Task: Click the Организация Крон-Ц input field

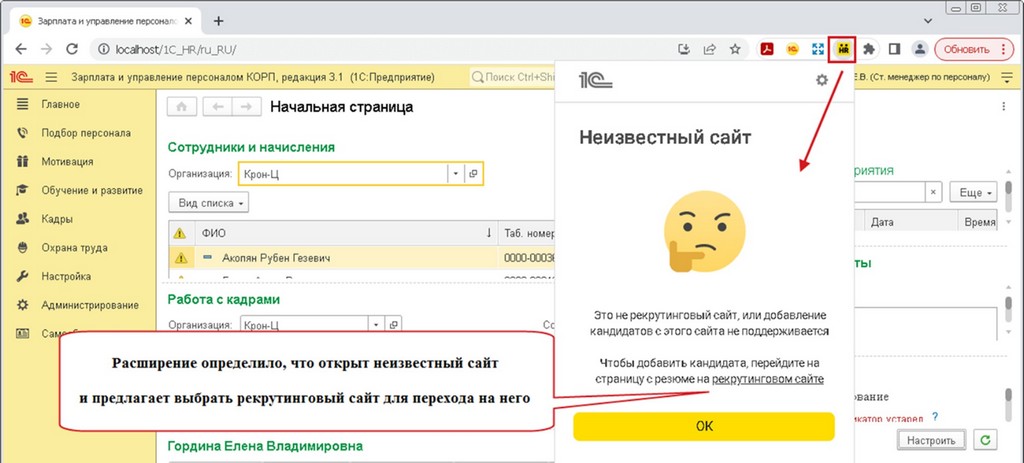Action: pyautogui.click(x=343, y=174)
